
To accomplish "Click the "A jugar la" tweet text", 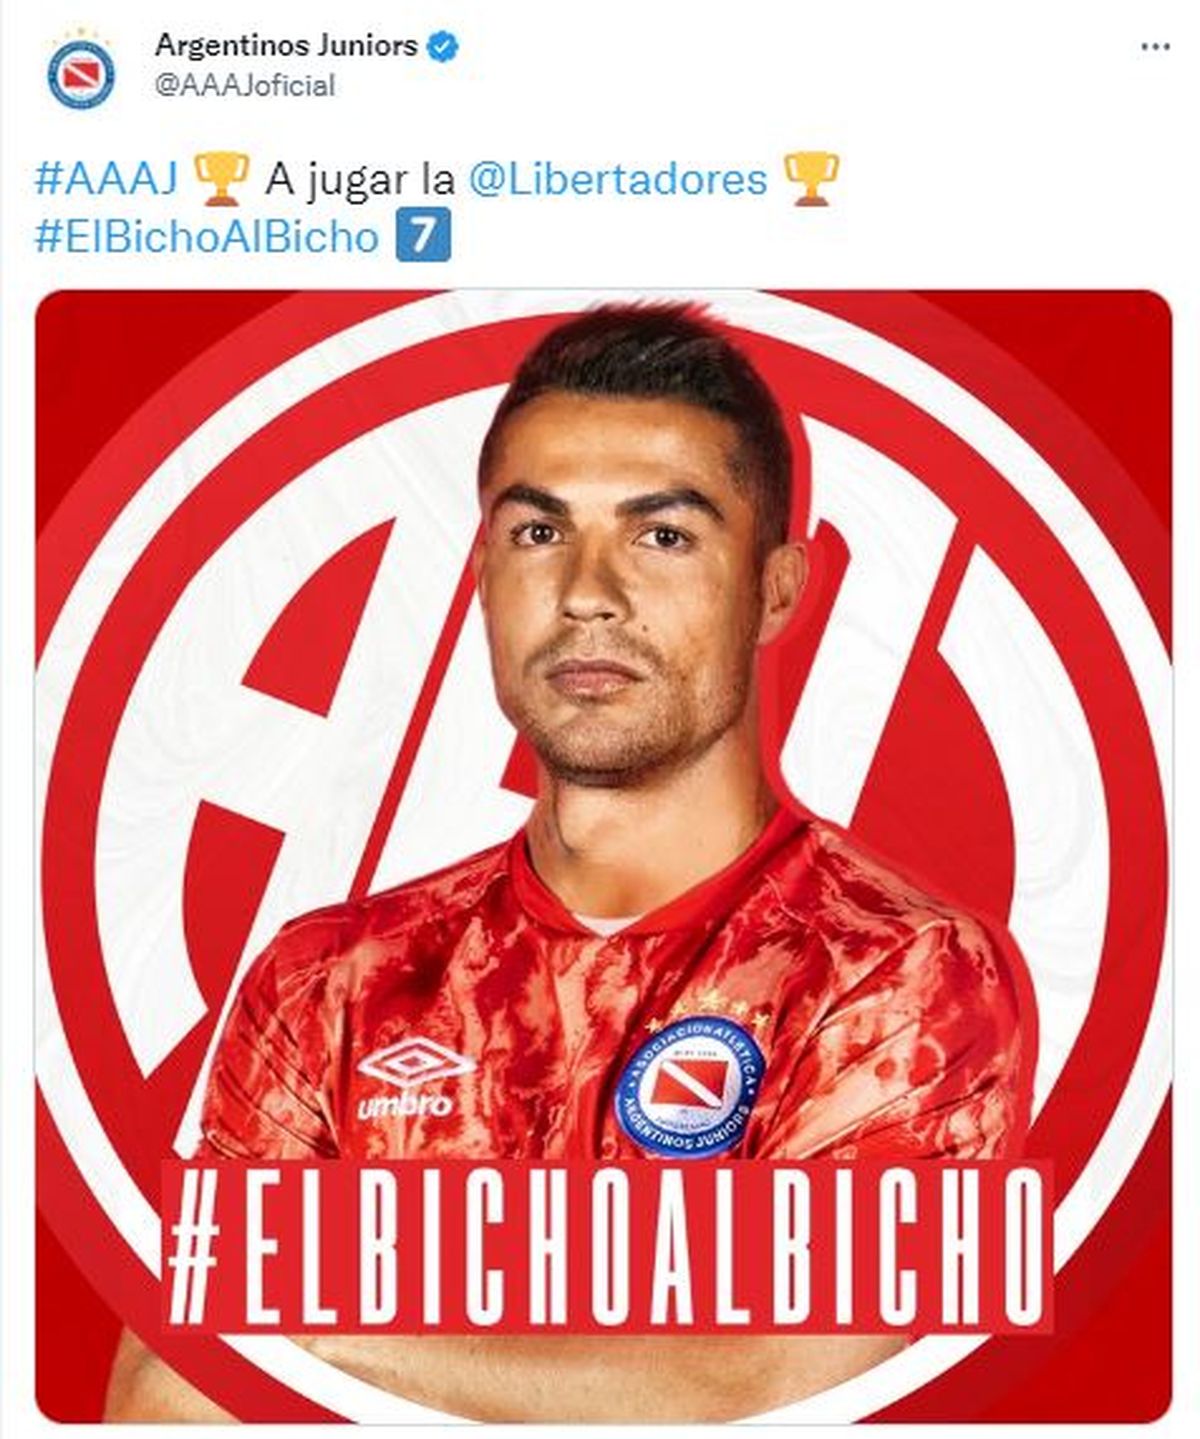I will (360, 180).
